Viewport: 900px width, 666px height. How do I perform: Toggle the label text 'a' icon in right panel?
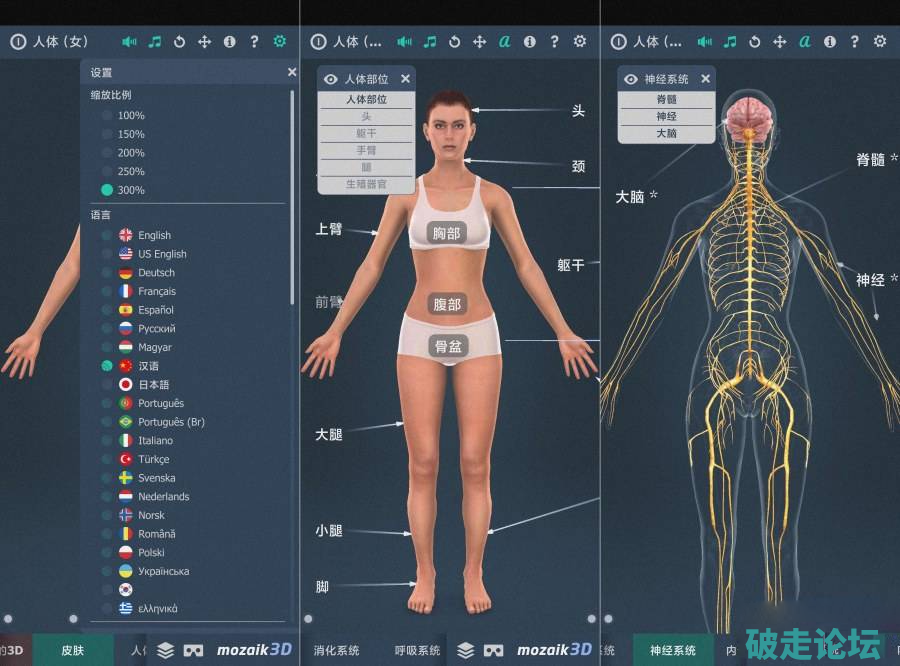[804, 42]
